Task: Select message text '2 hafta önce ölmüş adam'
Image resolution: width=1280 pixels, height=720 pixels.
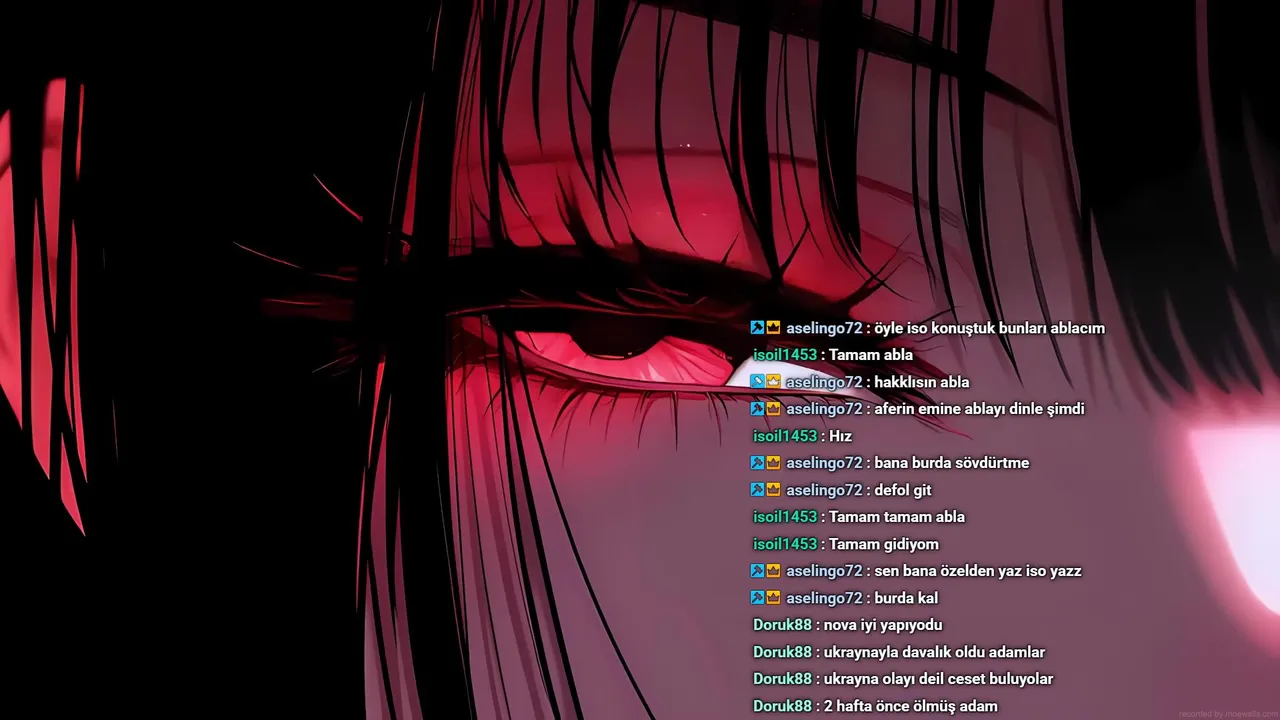Action: click(910, 706)
